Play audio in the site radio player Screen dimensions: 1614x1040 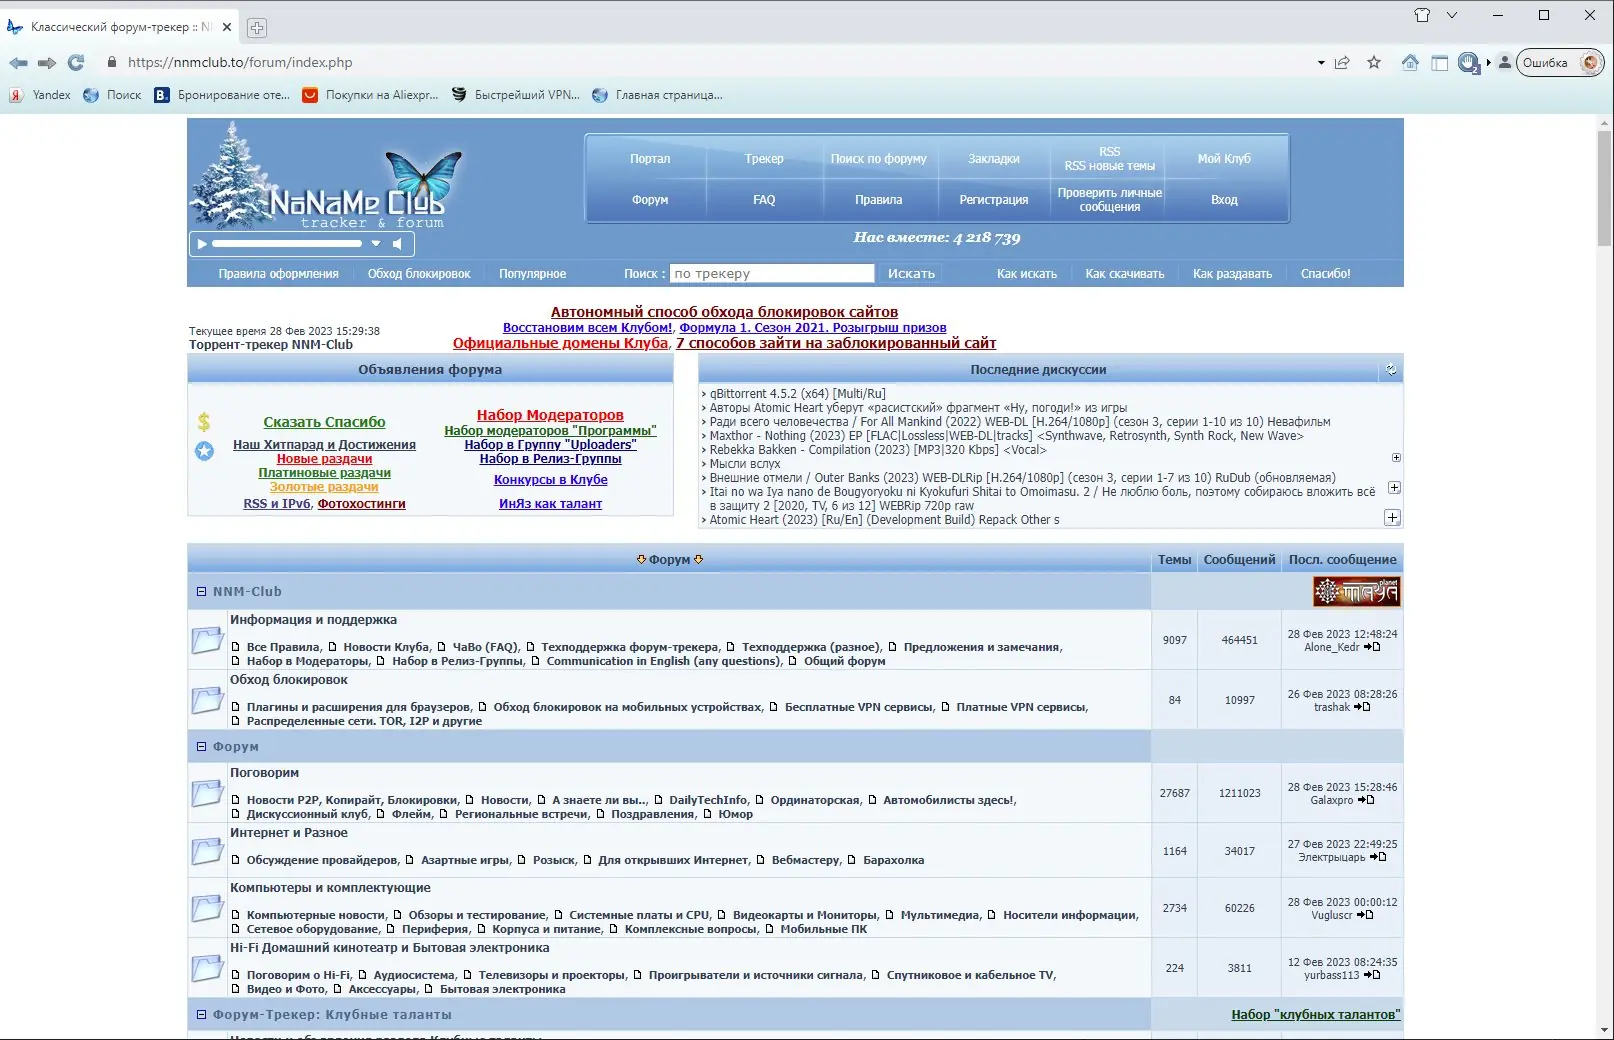202,243
